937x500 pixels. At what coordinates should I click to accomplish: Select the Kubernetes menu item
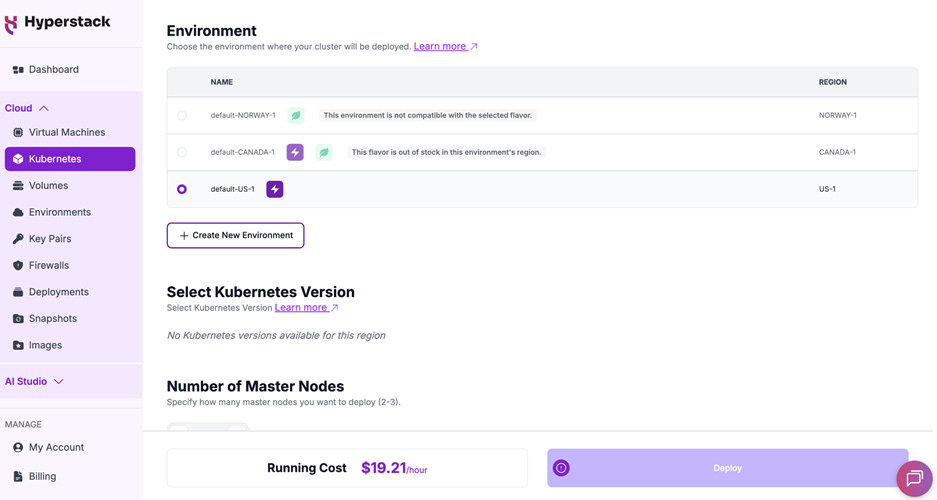[x=70, y=159]
